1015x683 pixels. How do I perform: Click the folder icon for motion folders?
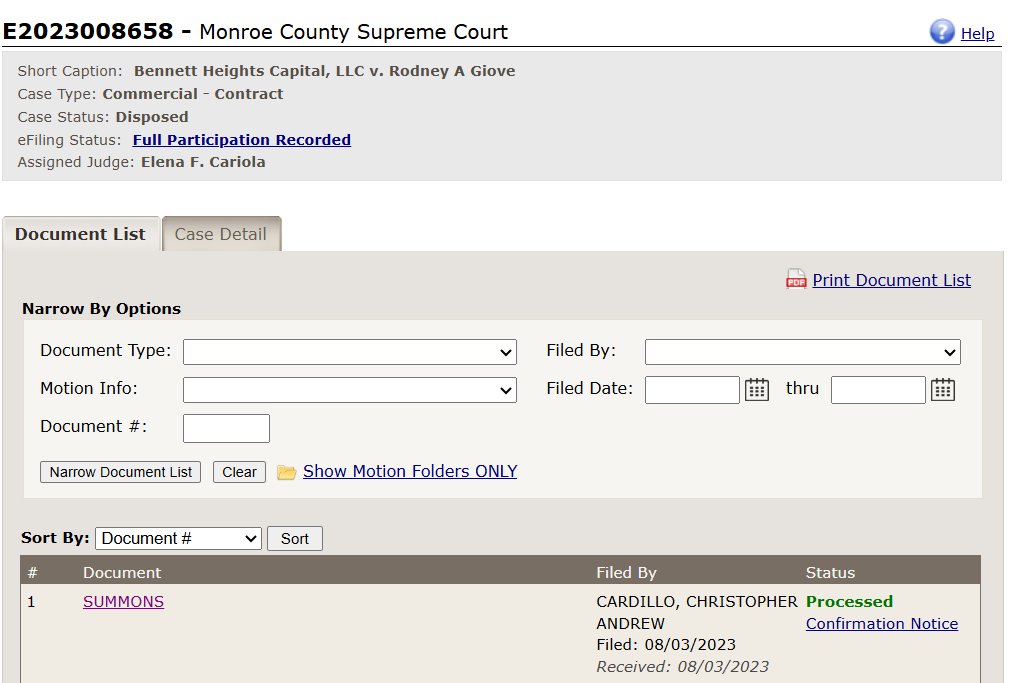point(287,472)
